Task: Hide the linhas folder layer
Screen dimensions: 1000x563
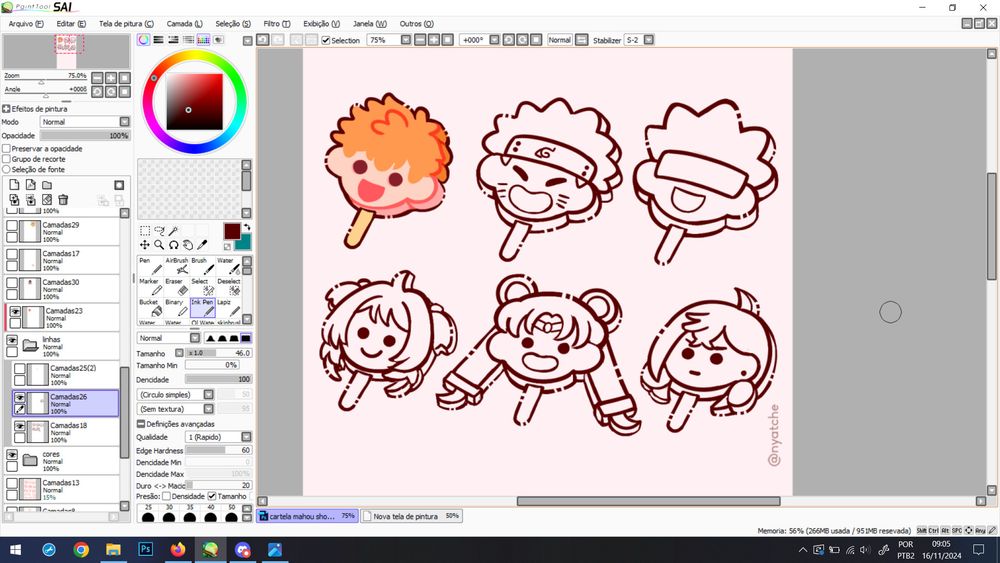Action: [x=12, y=340]
